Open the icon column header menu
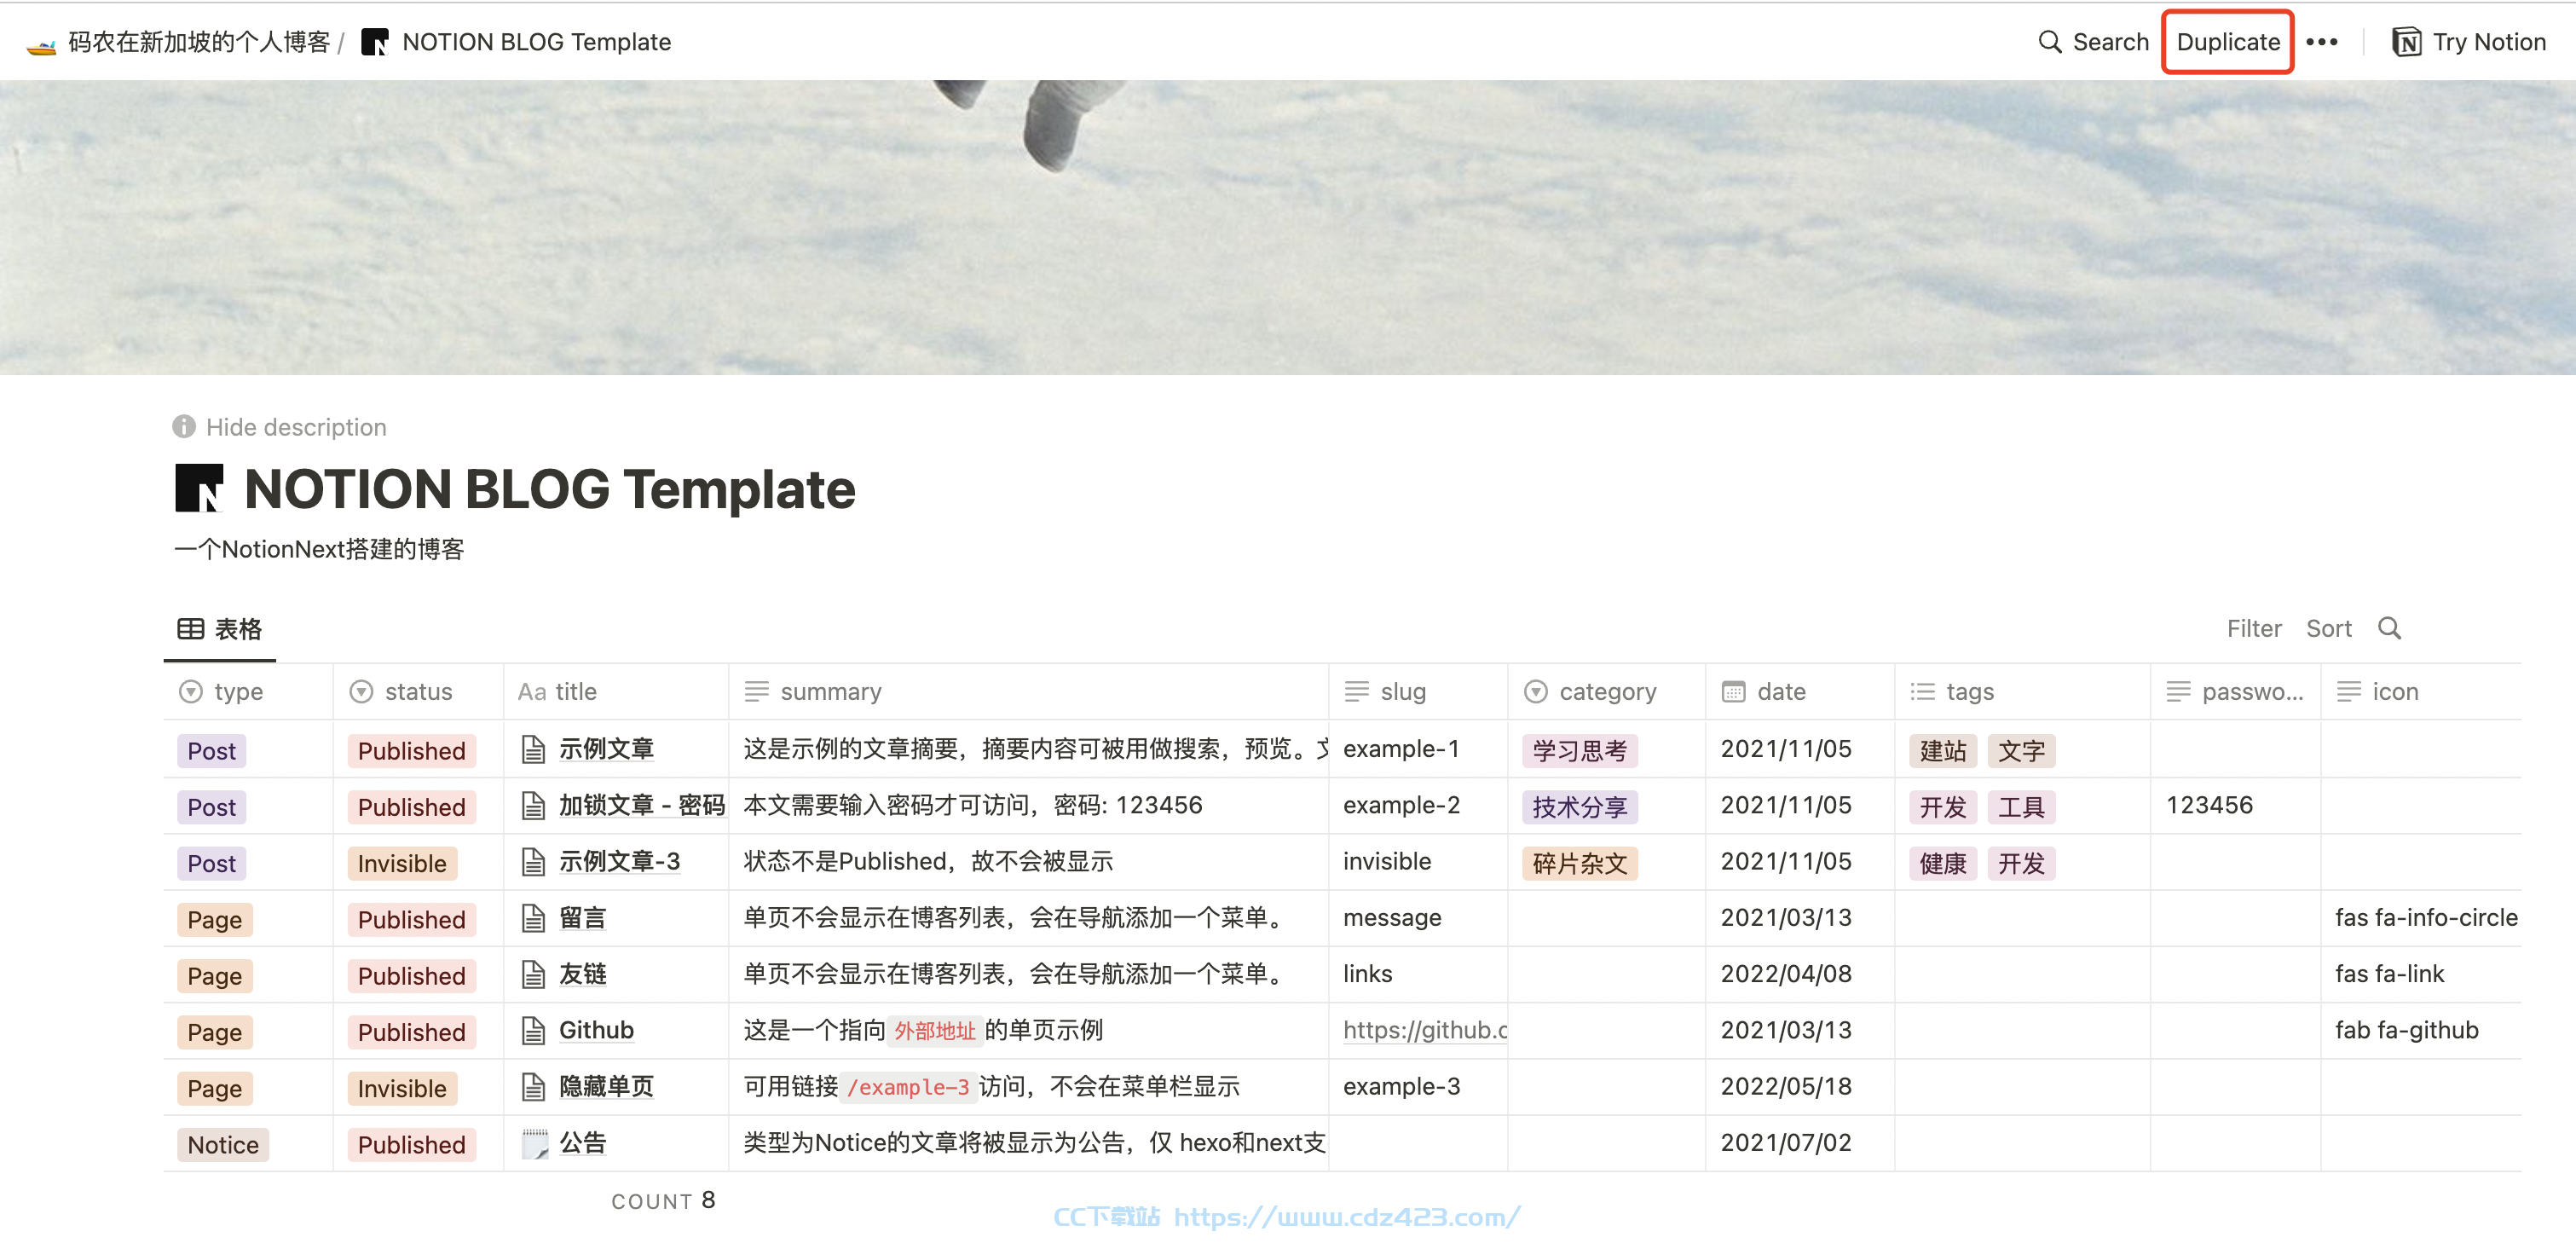The height and width of the screenshot is (1243, 2576). pos(2421,691)
